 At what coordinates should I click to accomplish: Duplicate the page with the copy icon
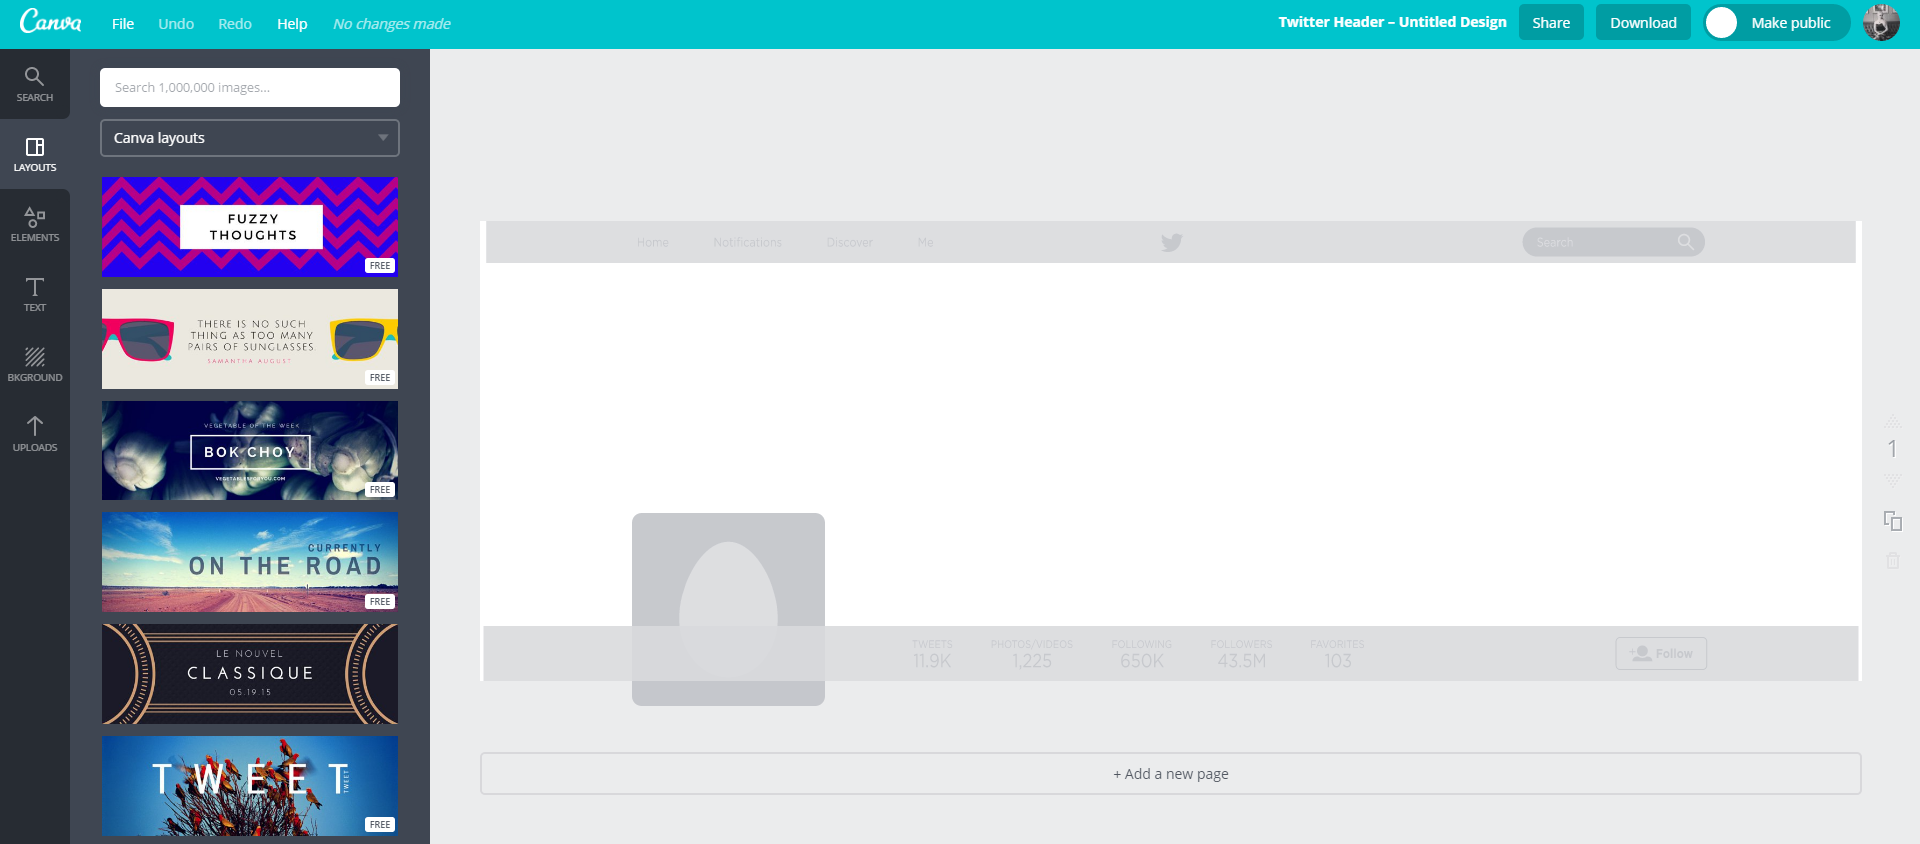[x=1892, y=520]
